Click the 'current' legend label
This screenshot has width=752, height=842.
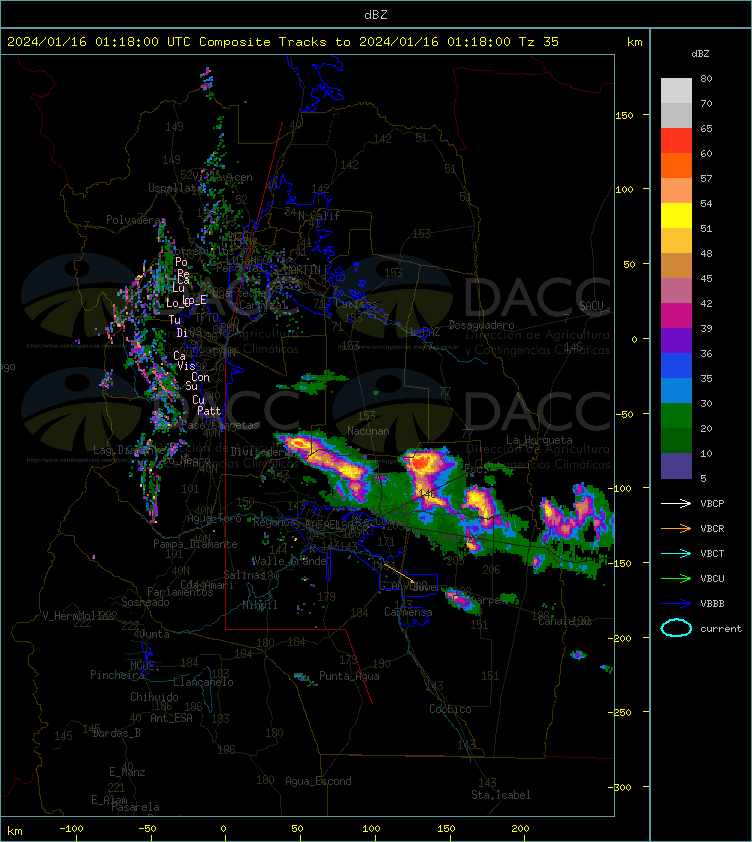[721, 629]
